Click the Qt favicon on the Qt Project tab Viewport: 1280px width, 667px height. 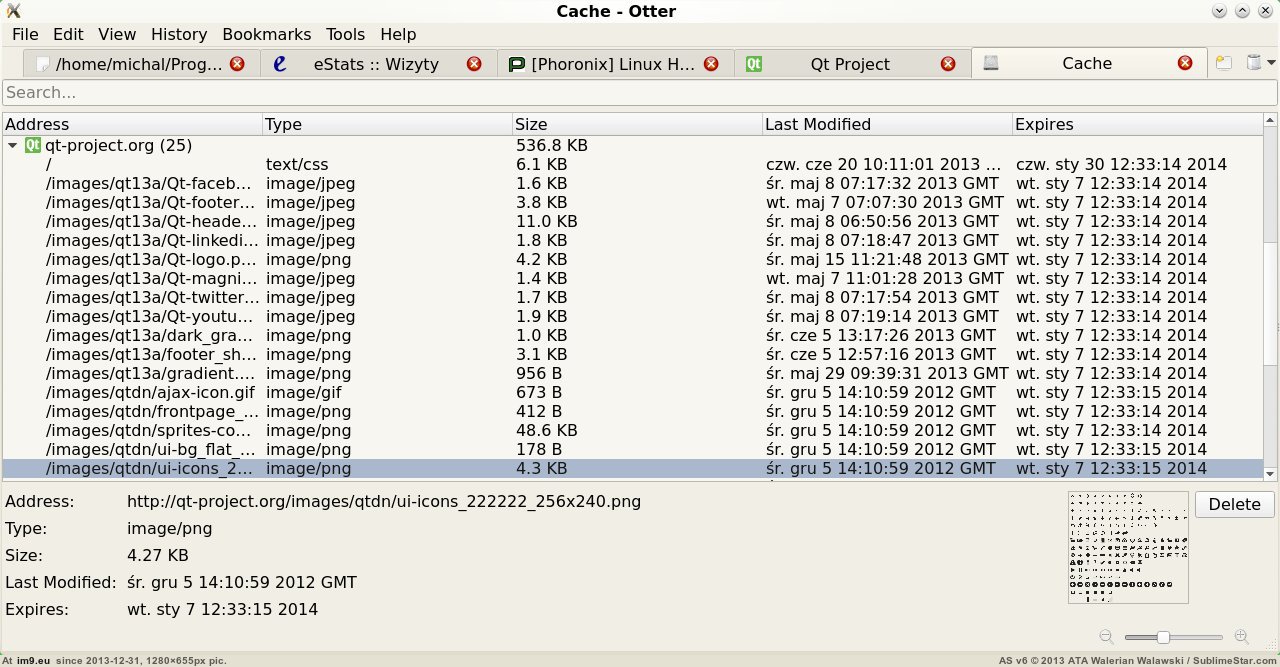click(x=754, y=64)
